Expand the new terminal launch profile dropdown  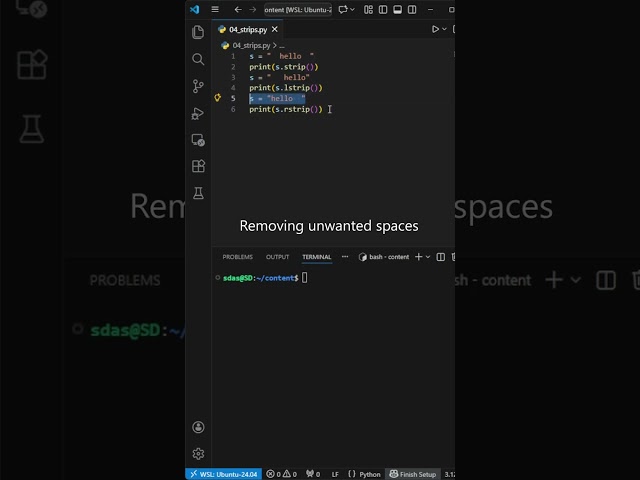(x=428, y=257)
